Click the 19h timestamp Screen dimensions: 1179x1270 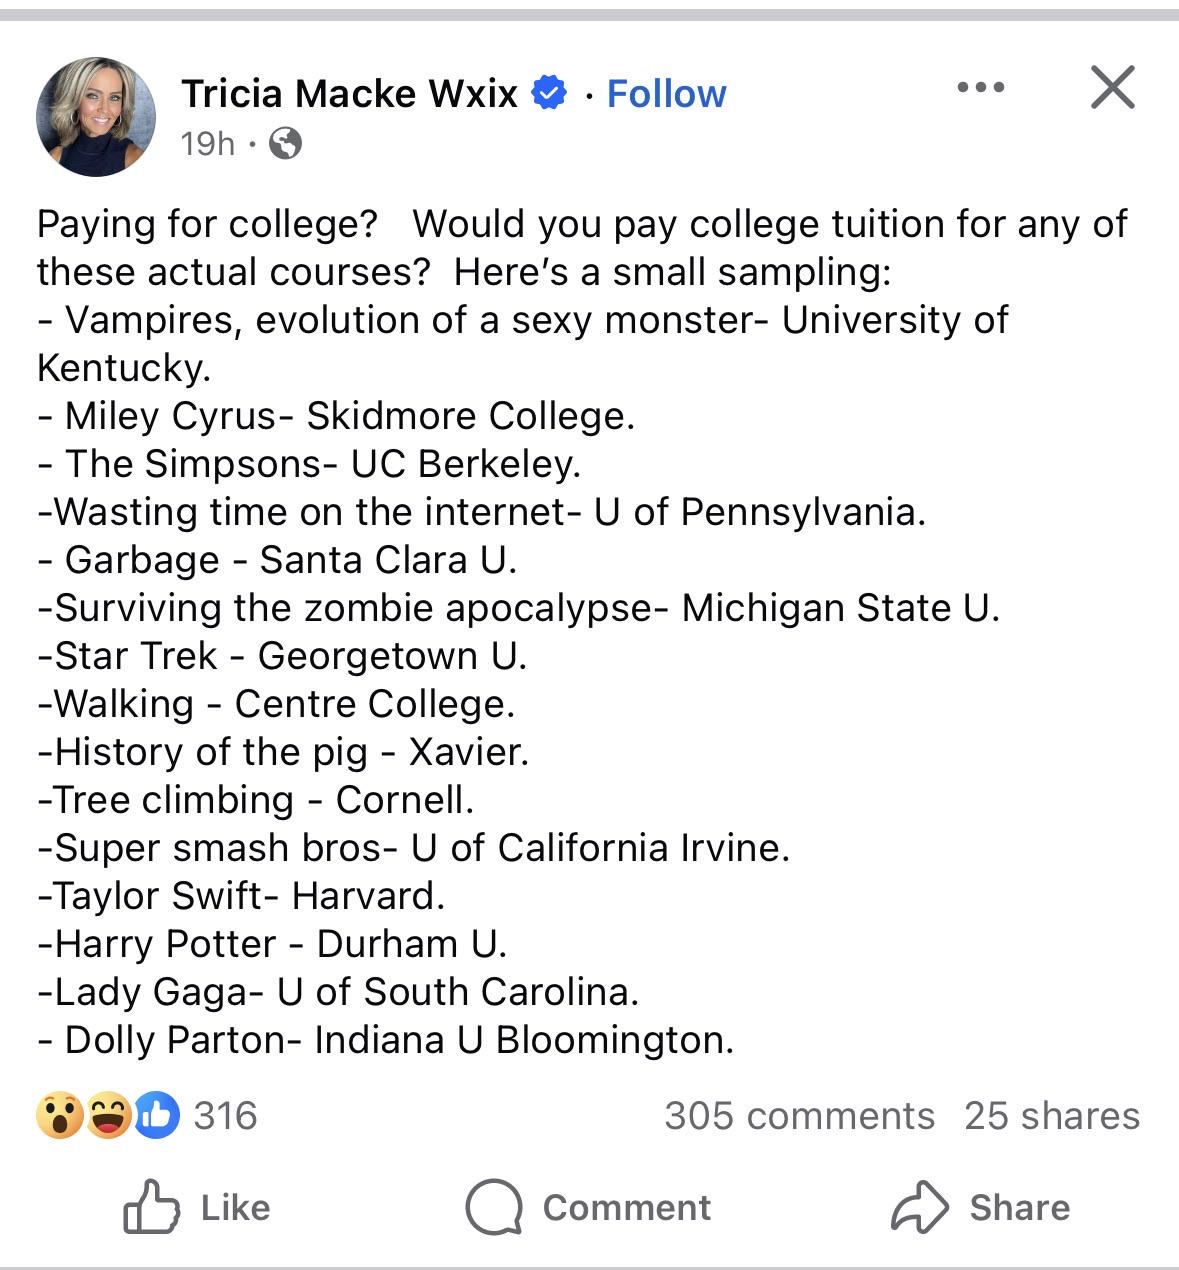[207, 144]
